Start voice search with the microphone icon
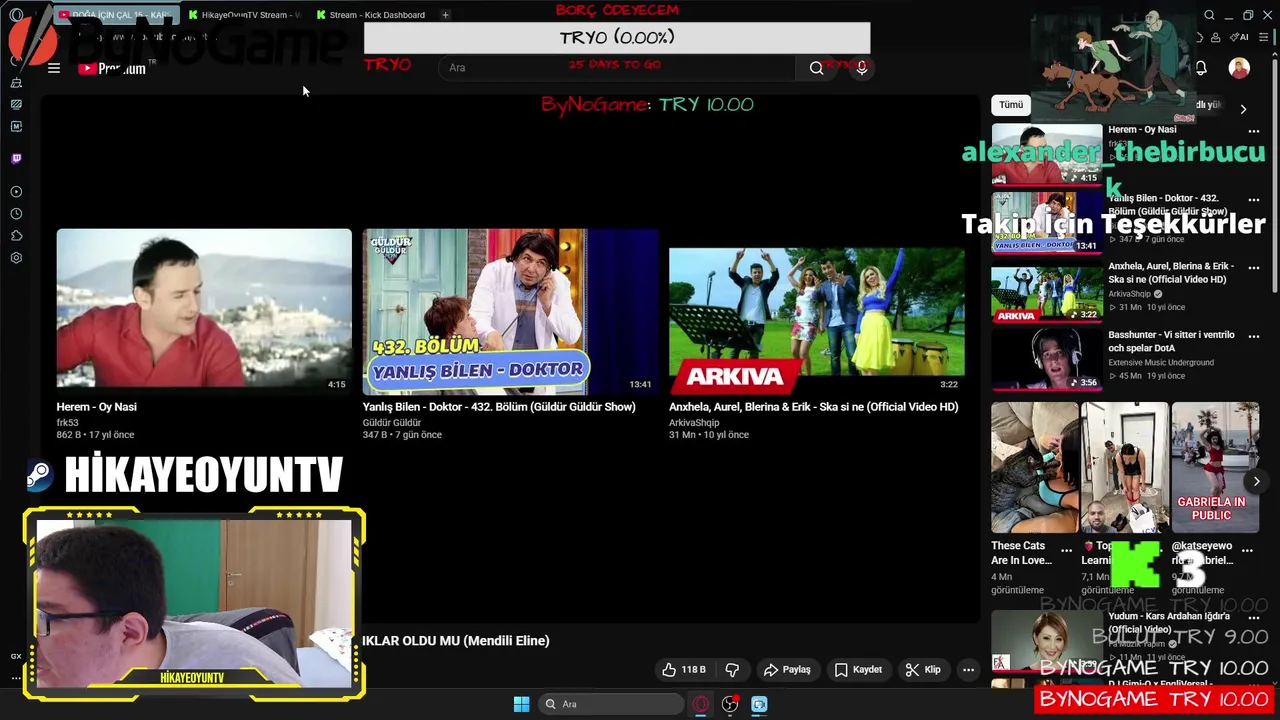1280x720 pixels. point(861,67)
